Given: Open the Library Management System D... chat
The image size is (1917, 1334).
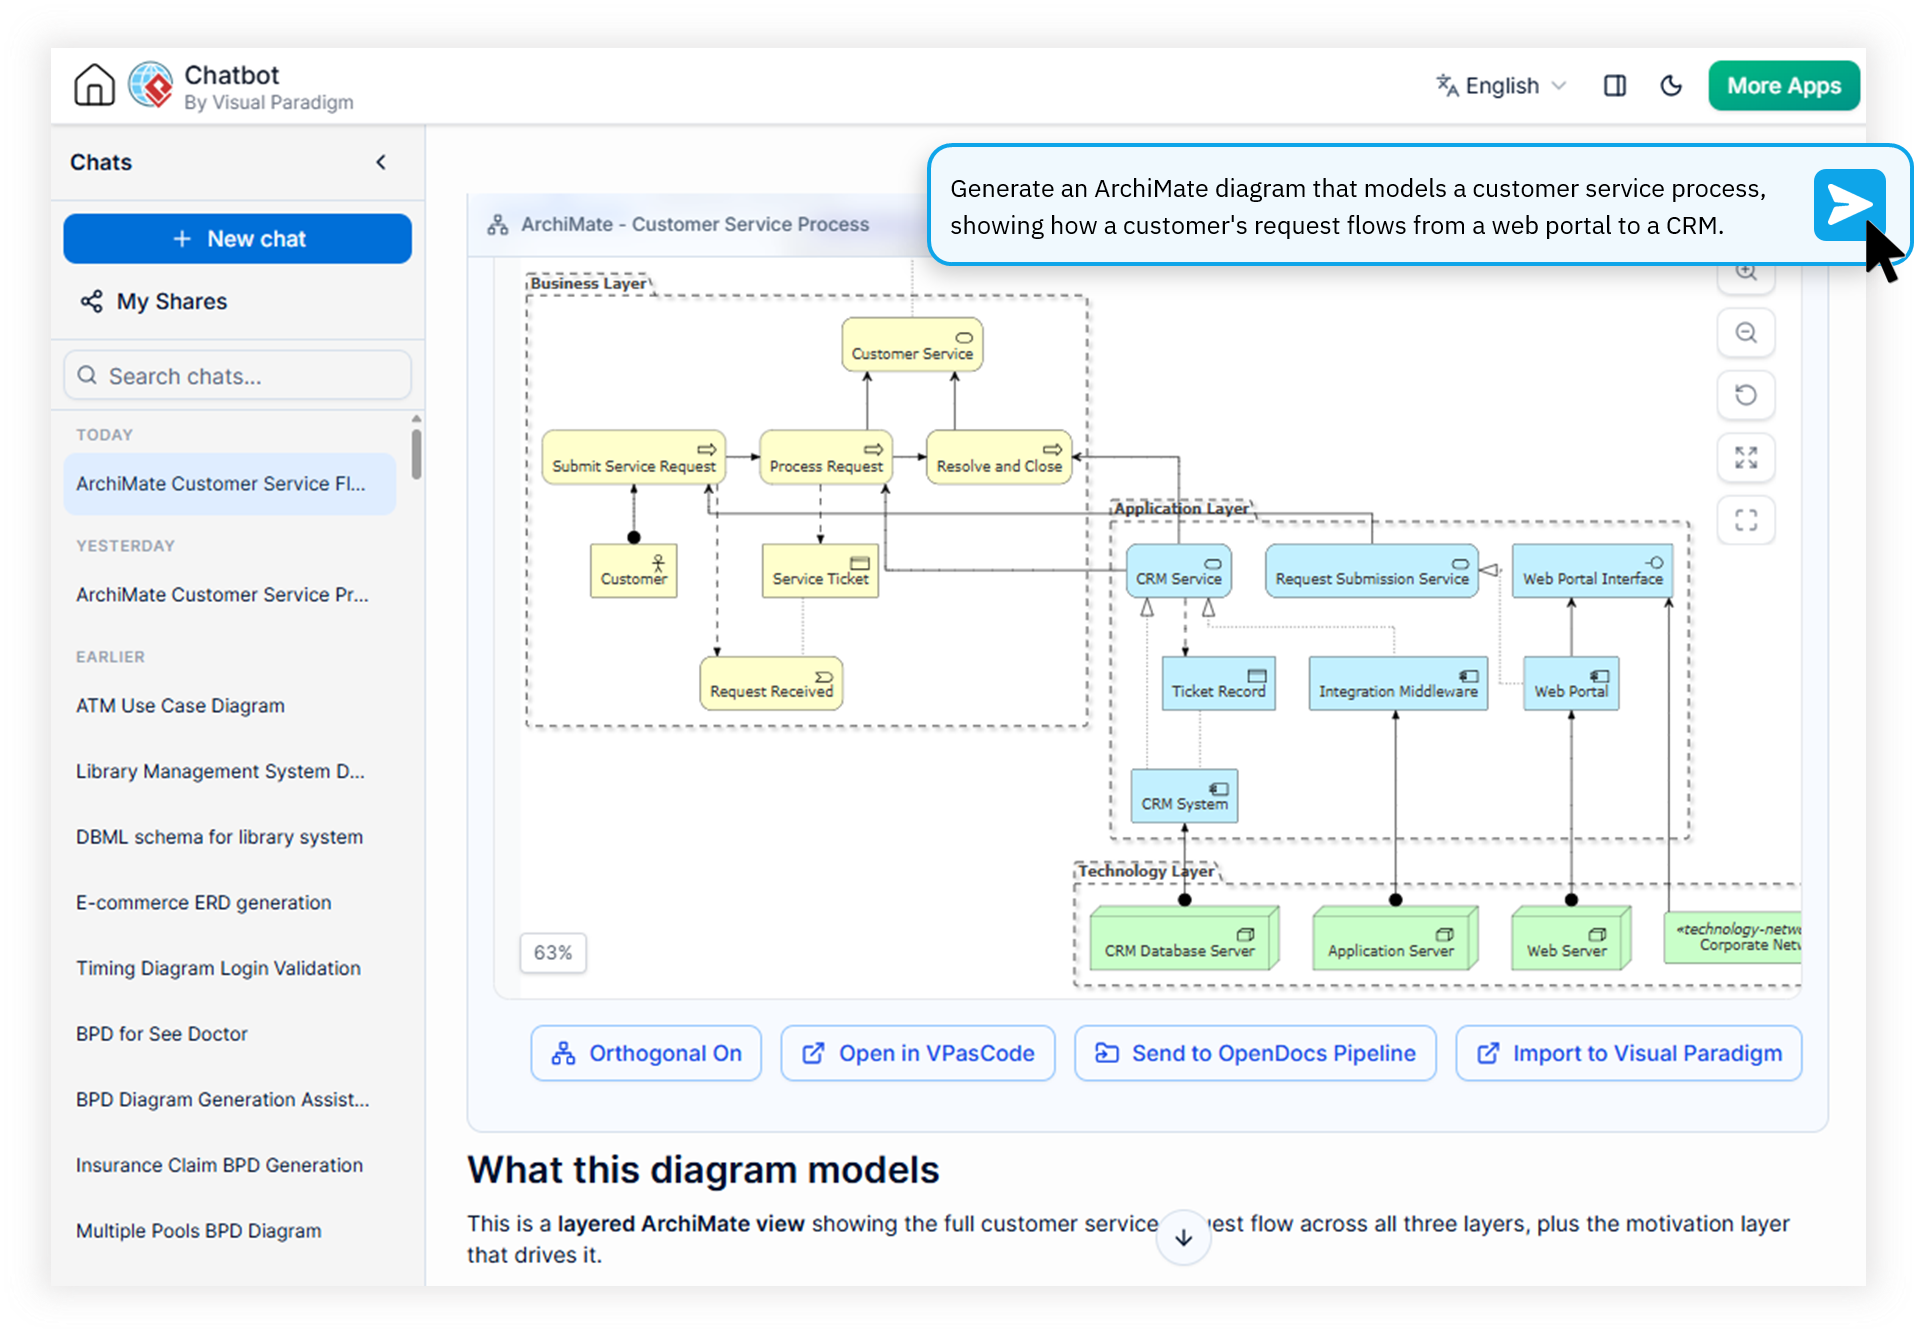Looking at the screenshot, I should 220,772.
